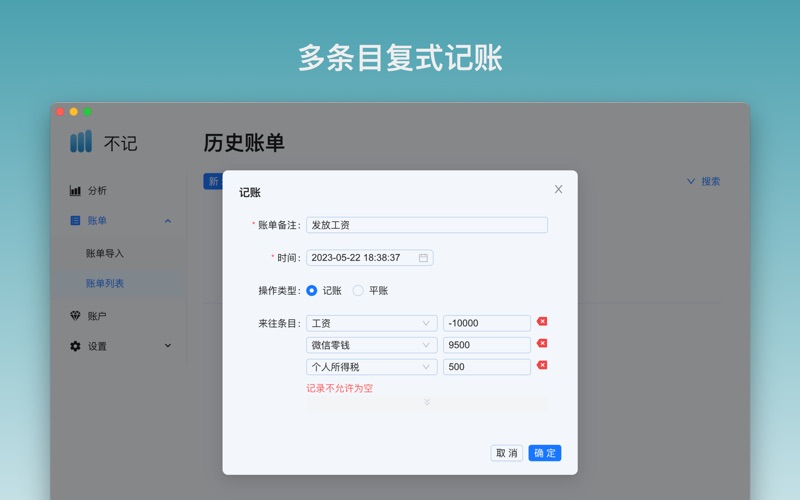Image resolution: width=800 pixels, height=500 pixels.
Task: Click the 时间 date-time input field
Action: click(370, 258)
